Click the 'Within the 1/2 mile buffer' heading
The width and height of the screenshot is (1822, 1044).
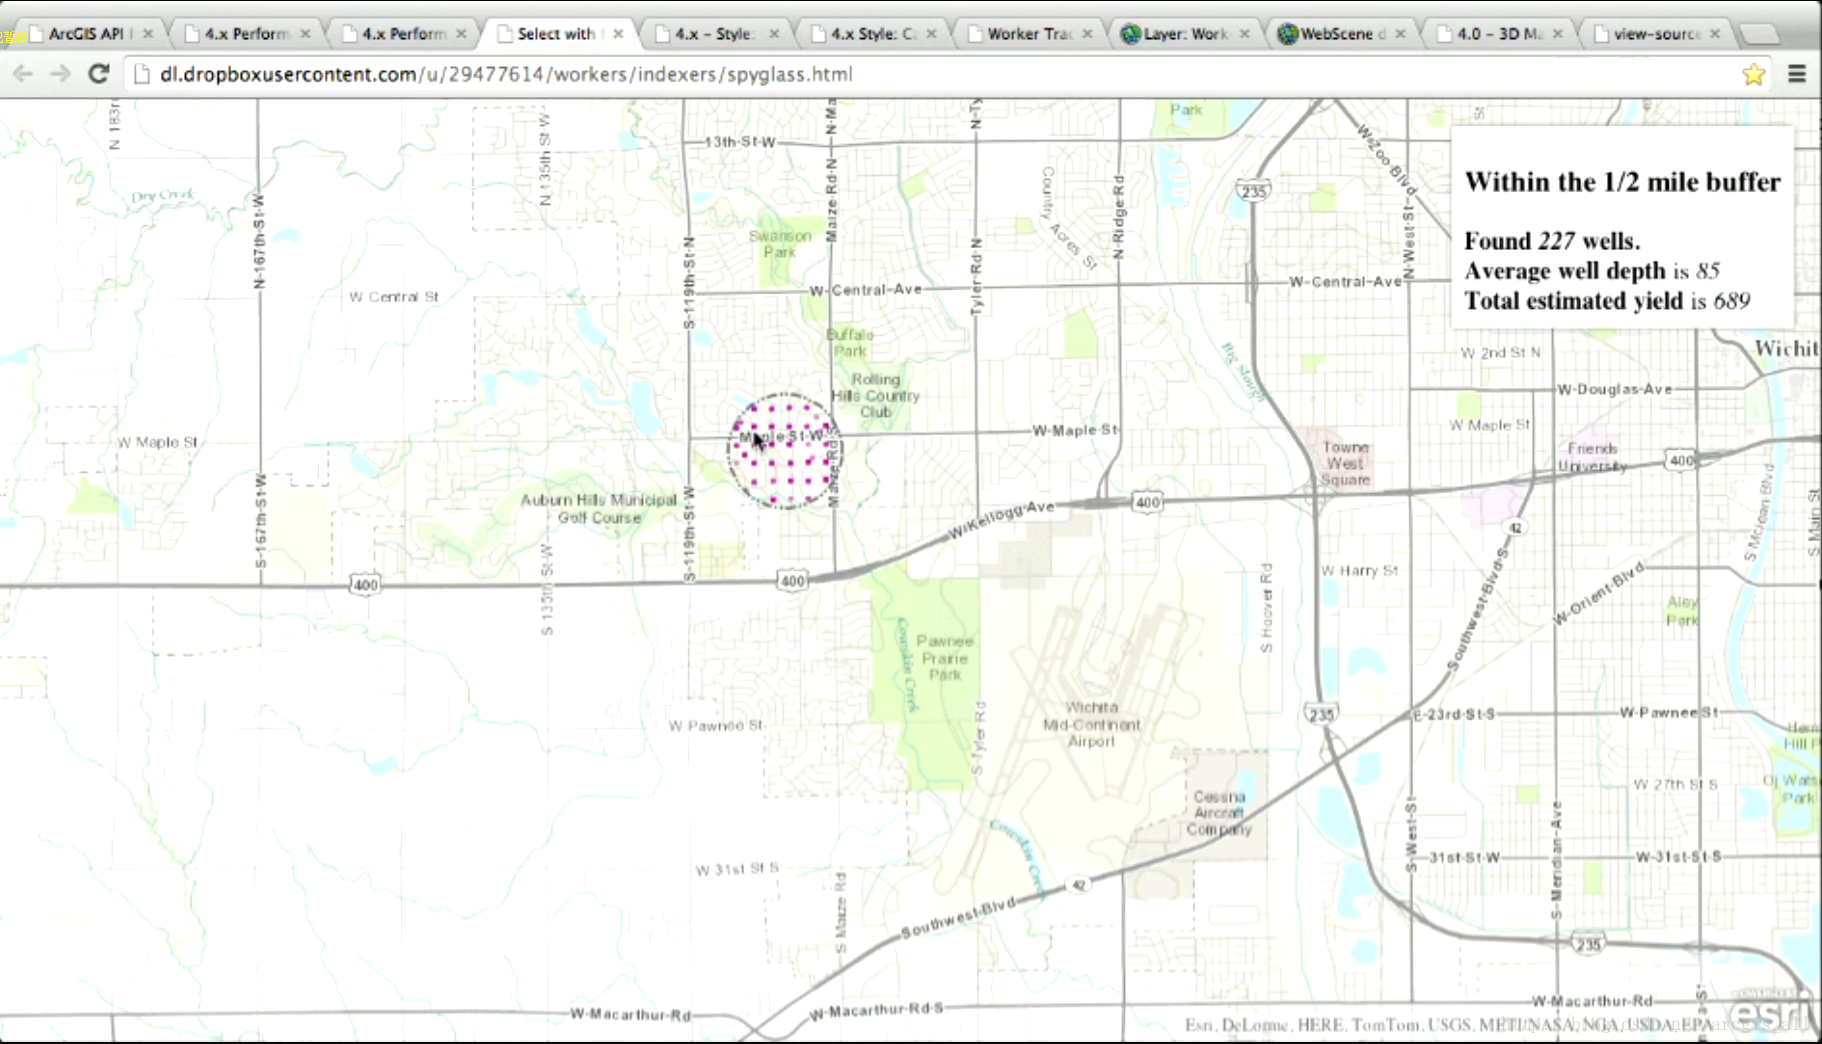click(1623, 182)
